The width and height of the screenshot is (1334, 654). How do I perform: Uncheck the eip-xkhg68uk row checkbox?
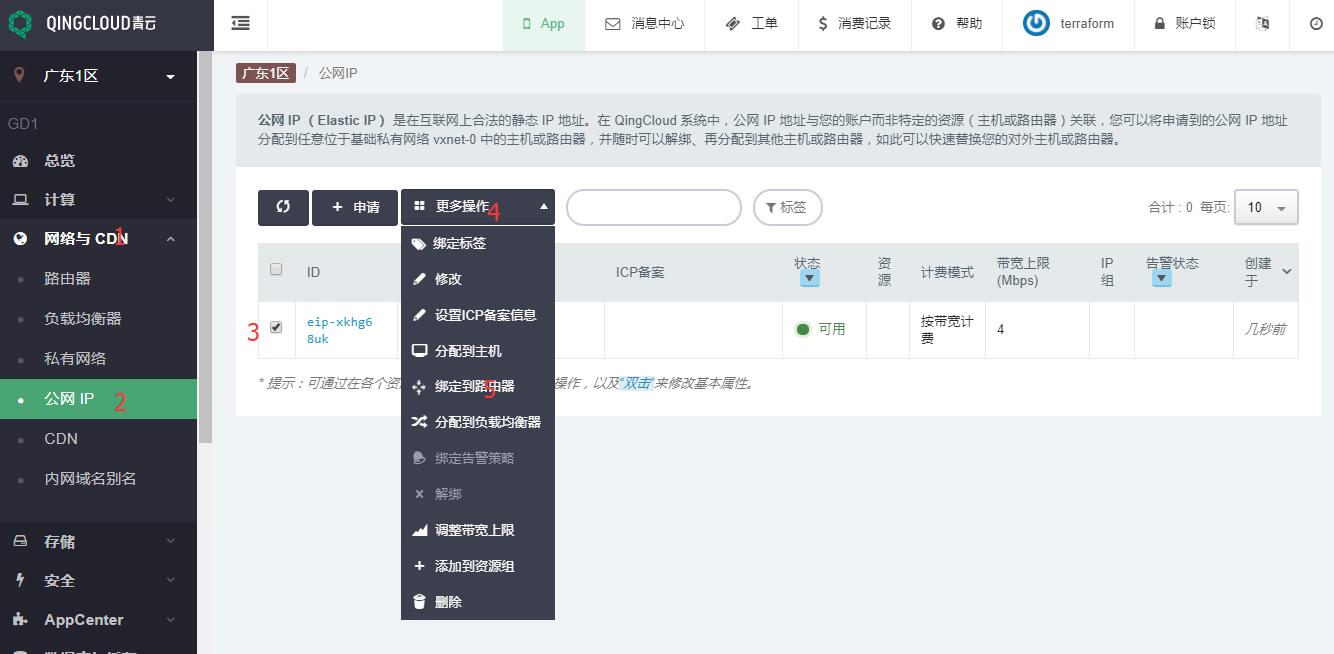tap(276, 327)
